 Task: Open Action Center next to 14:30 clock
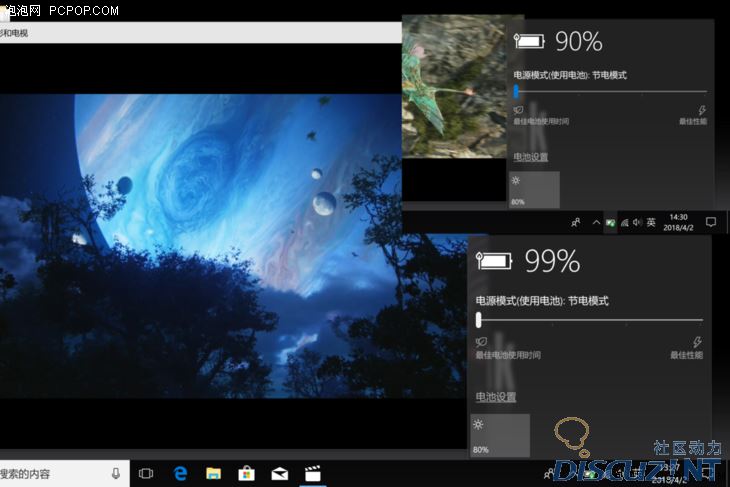pos(711,222)
